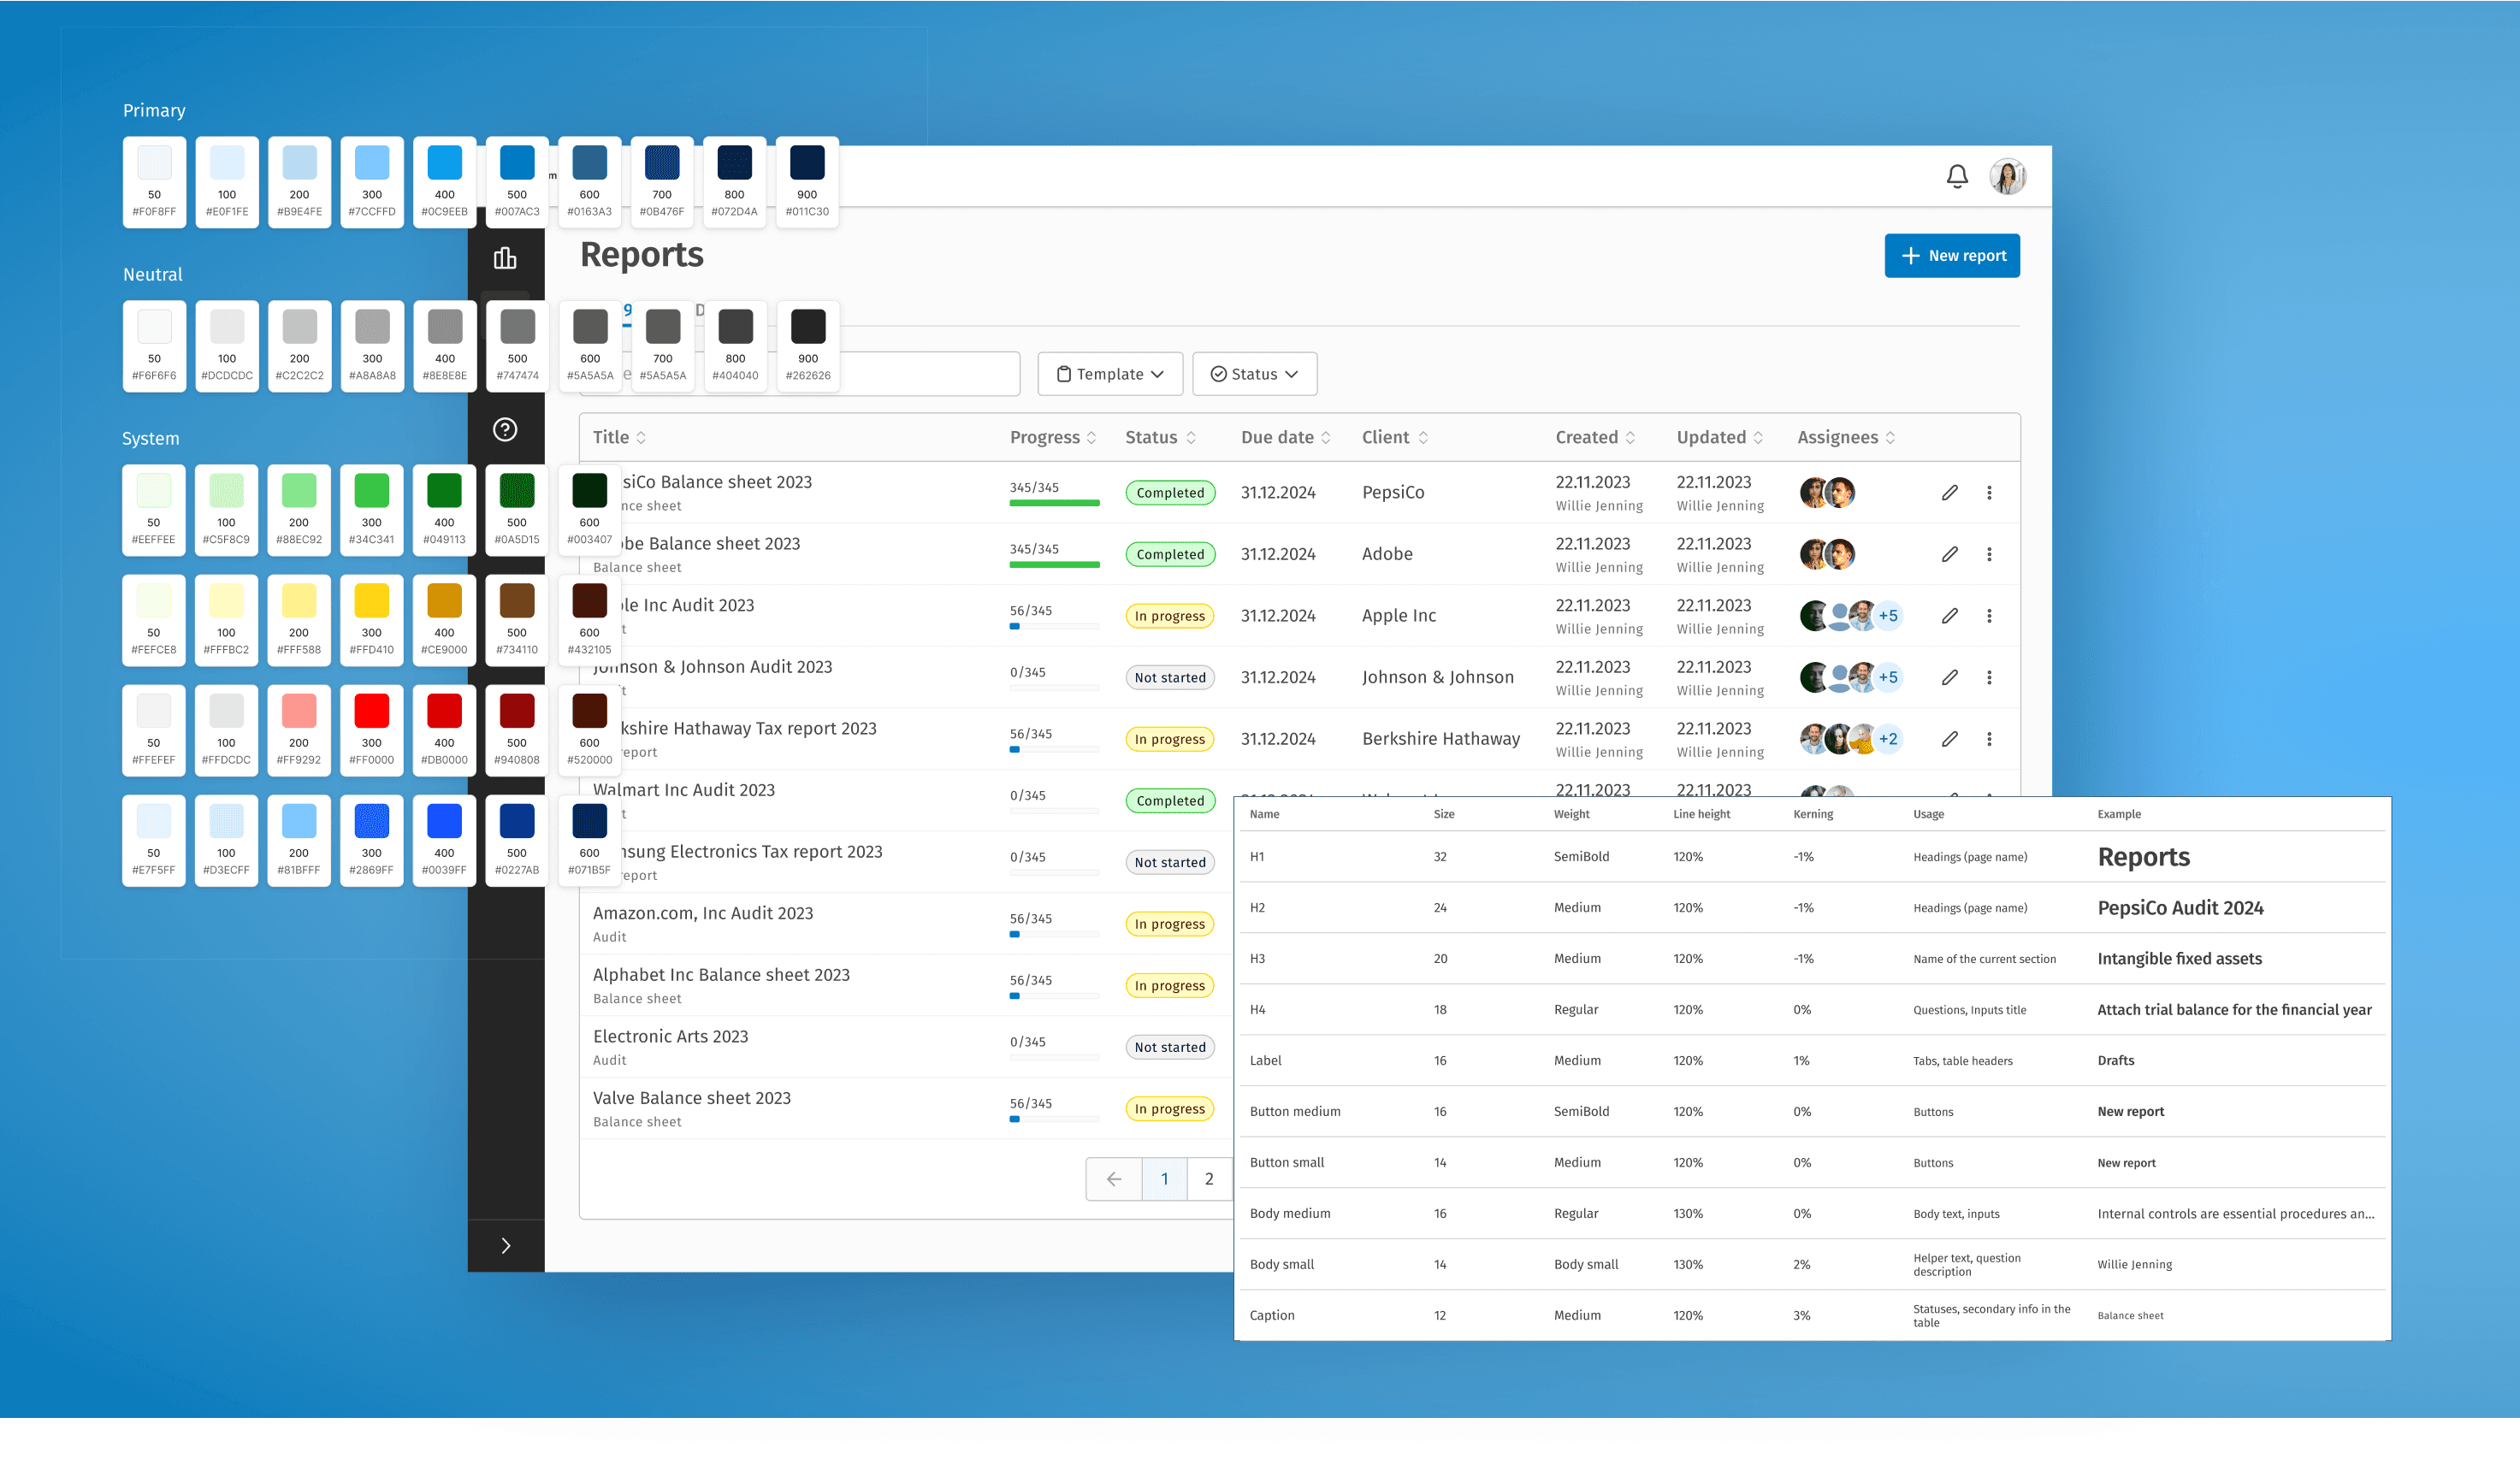2520x1459 pixels.
Task: Open the user profile avatar
Action: [2007, 177]
